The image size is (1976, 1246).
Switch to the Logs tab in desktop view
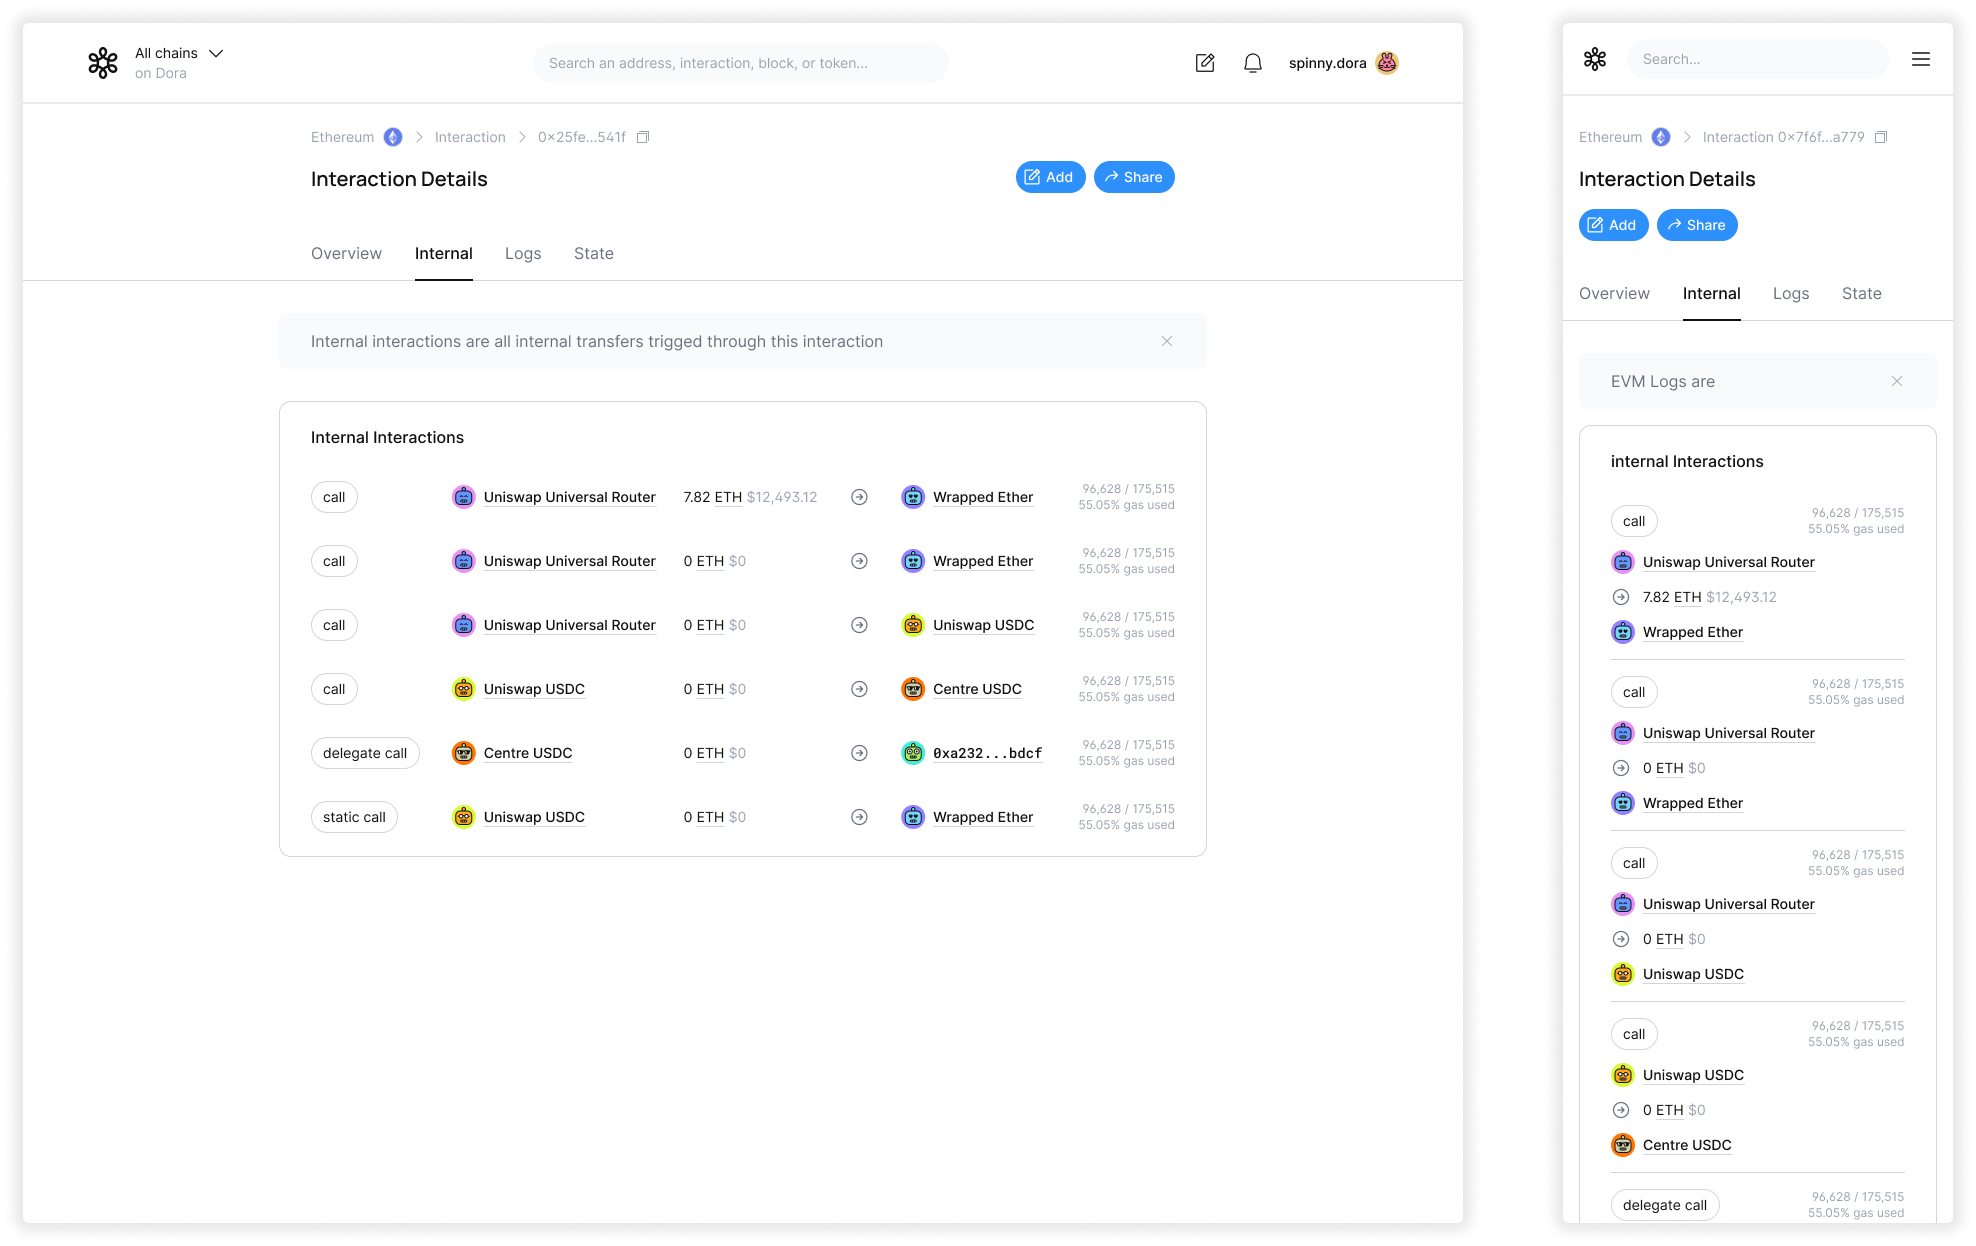[522, 253]
